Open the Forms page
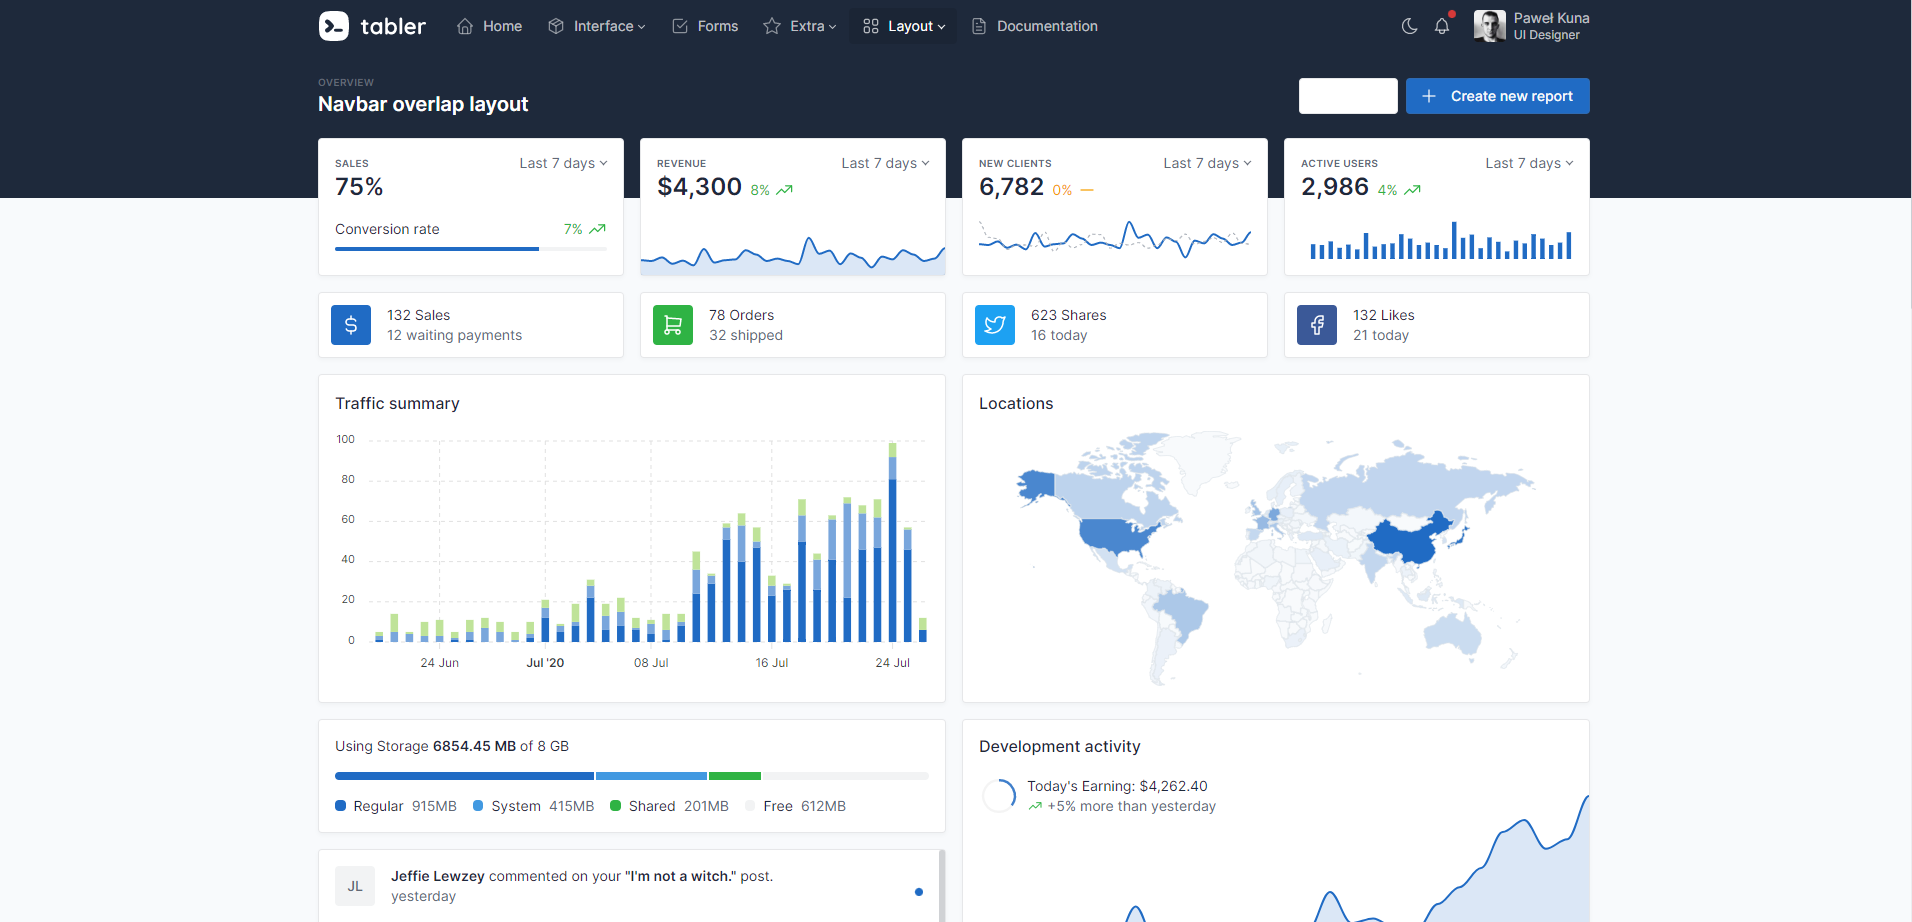The width and height of the screenshot is (1912, 922). [x=705, y=26]
